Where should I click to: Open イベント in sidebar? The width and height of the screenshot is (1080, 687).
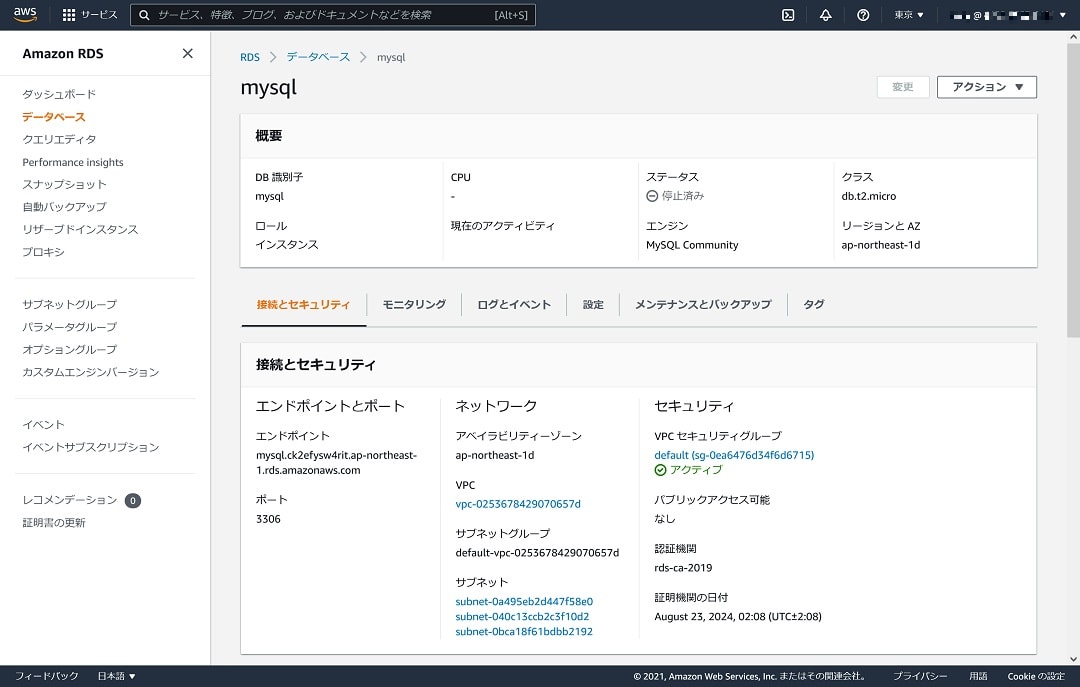43,424
